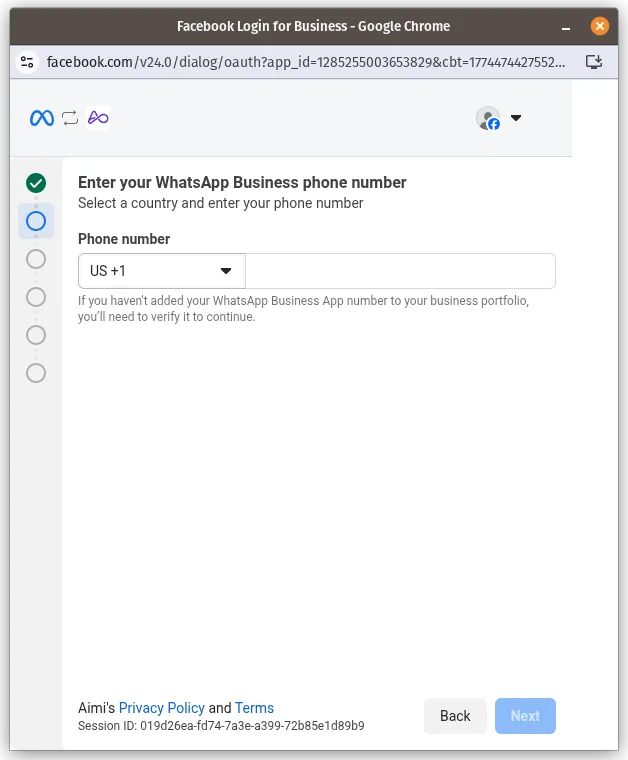Click the 'Enter your WhatsApp Business phone number' heading
This screenshot has width=628, height=760.
[x=242, y=182]
